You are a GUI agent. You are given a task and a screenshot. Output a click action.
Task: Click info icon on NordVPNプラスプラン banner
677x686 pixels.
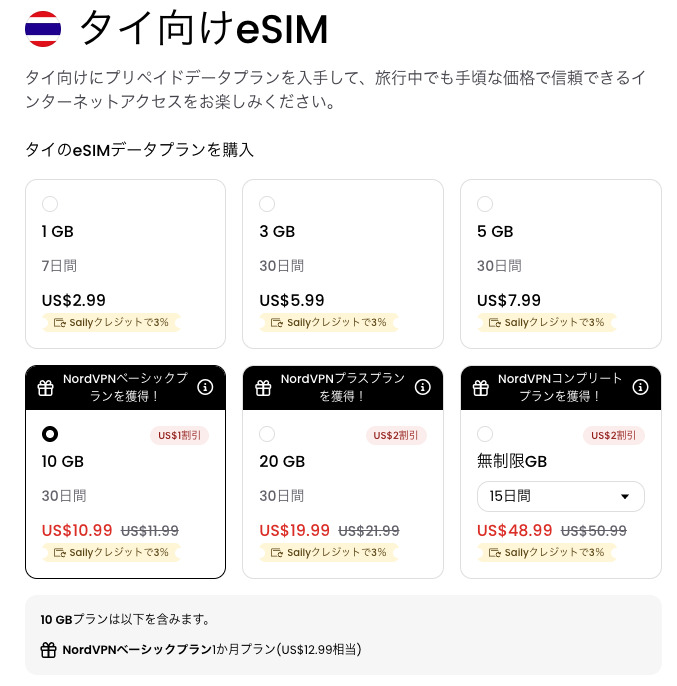coord(423,387)
